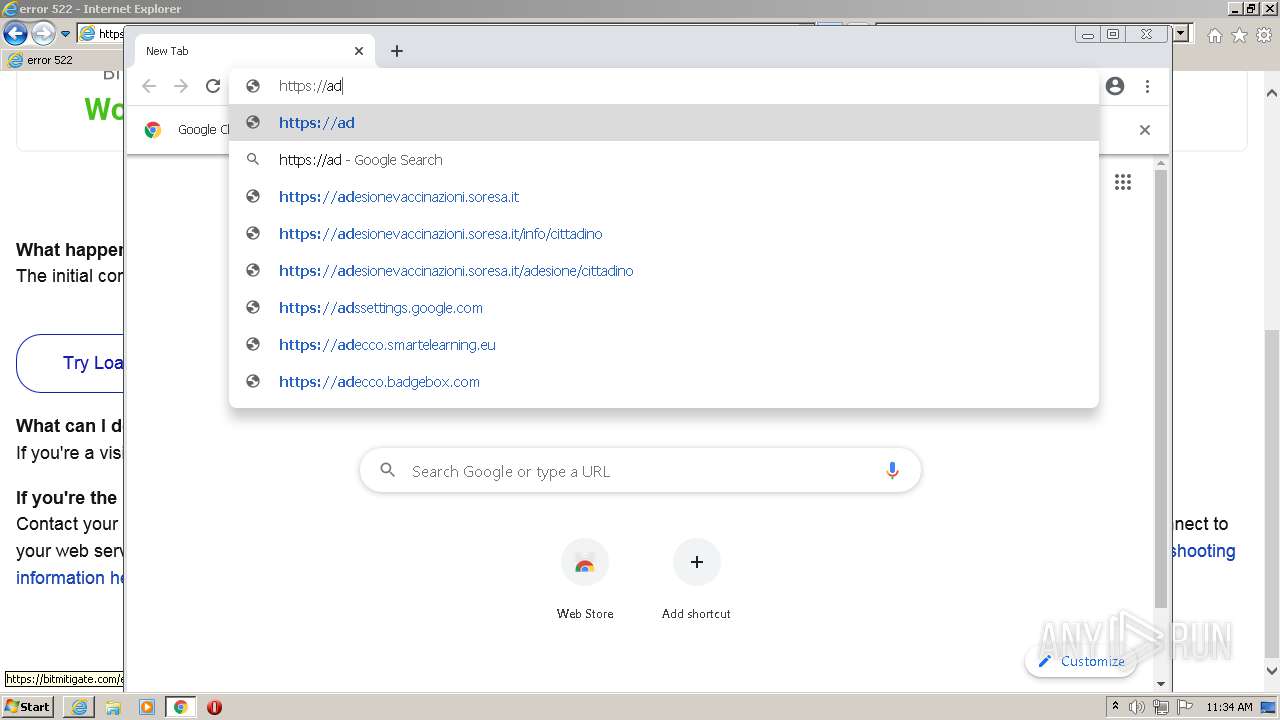Click the Chrome page vertical scrollbar
This screenshot has height=720, width=1280.
pyautogui.click(x=1160, y=390)
